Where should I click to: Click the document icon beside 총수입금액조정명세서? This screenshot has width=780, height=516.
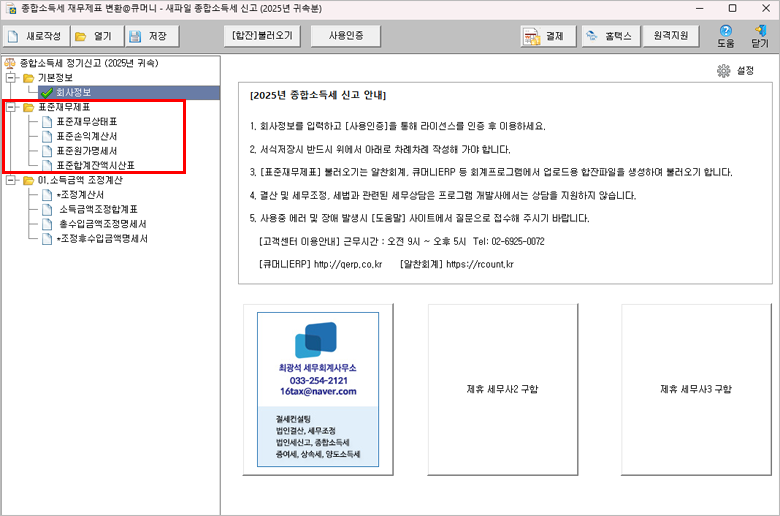[47, 224]
